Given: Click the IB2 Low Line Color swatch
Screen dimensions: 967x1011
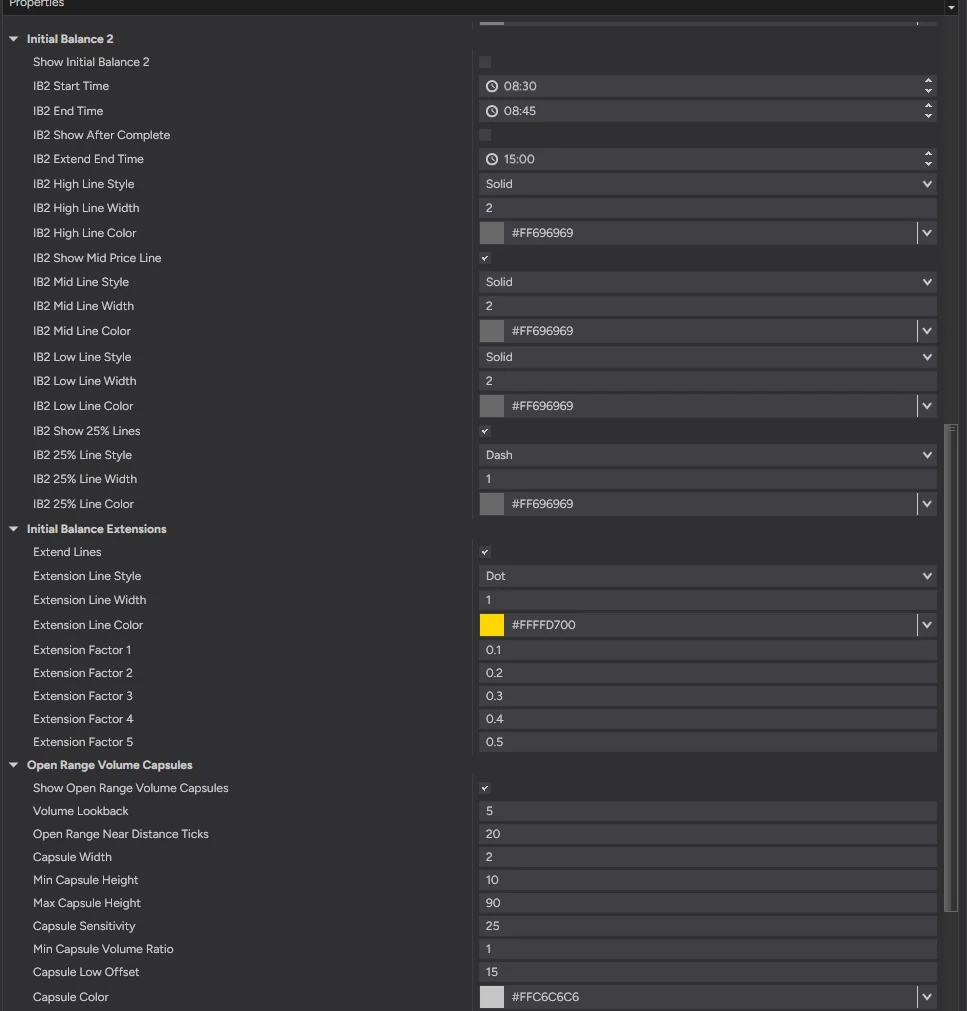Looking at the screenshot, I should [492, 406].
